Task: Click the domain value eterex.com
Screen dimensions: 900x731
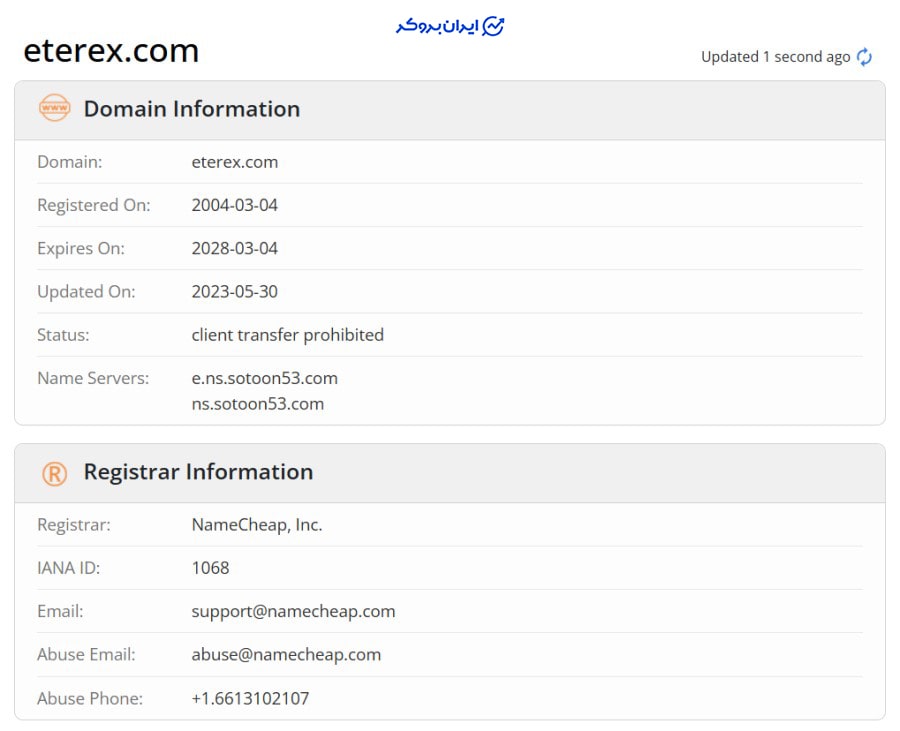Action: point(235,162)
